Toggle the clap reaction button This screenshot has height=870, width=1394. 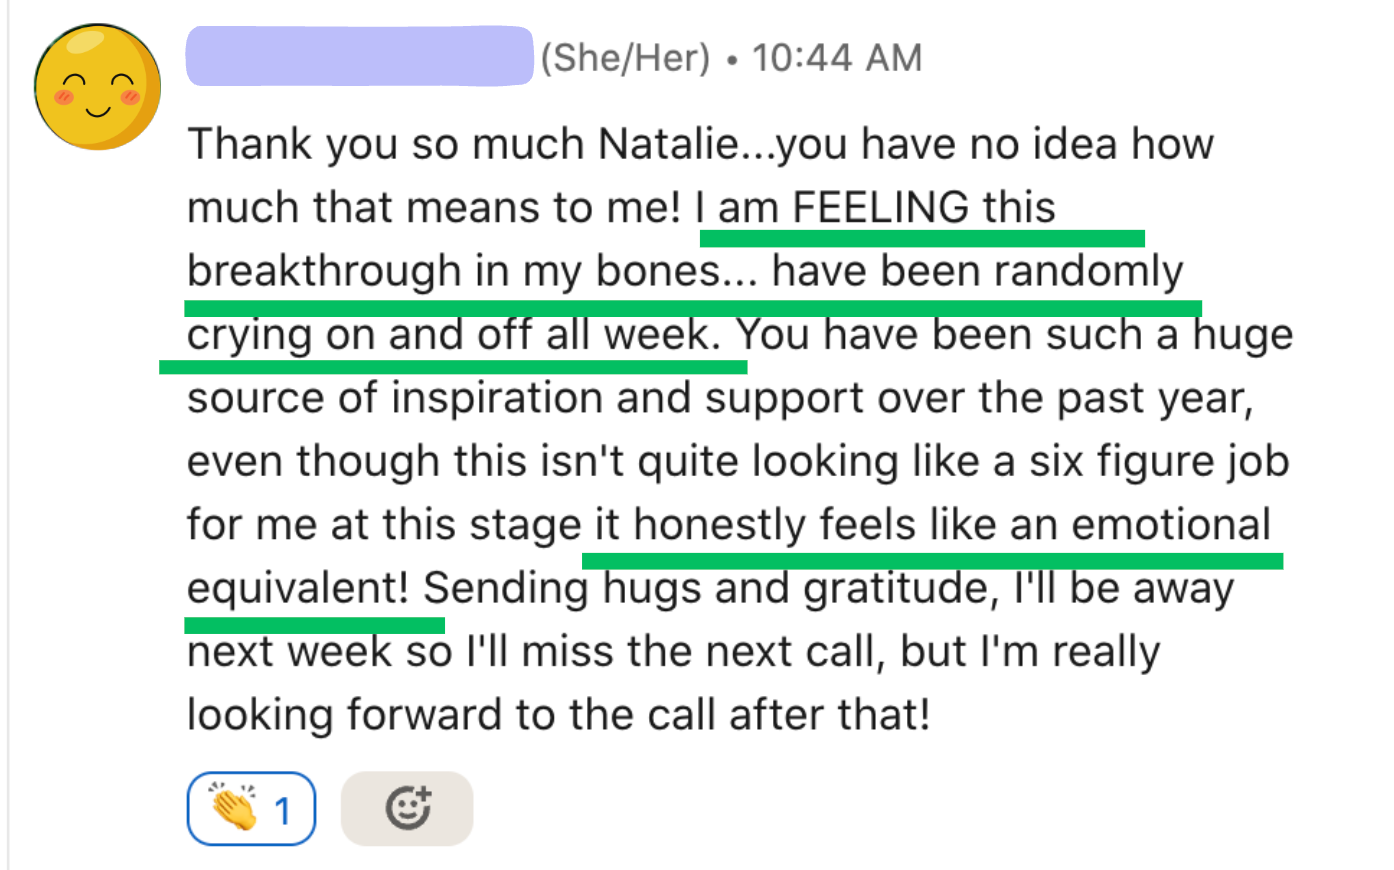(251, 808)
